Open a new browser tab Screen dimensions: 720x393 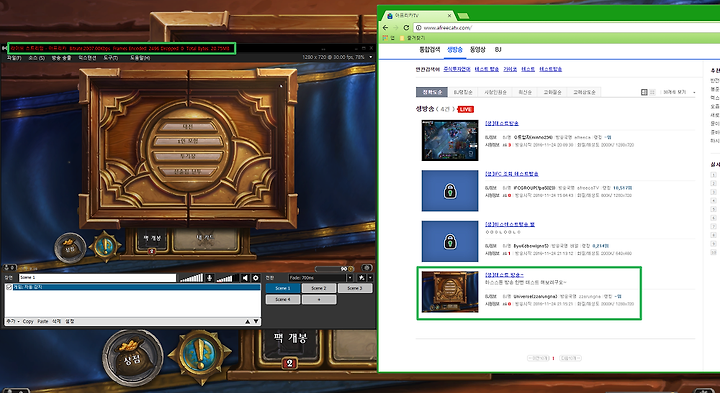pyautogui.click(x=463, y=16)
